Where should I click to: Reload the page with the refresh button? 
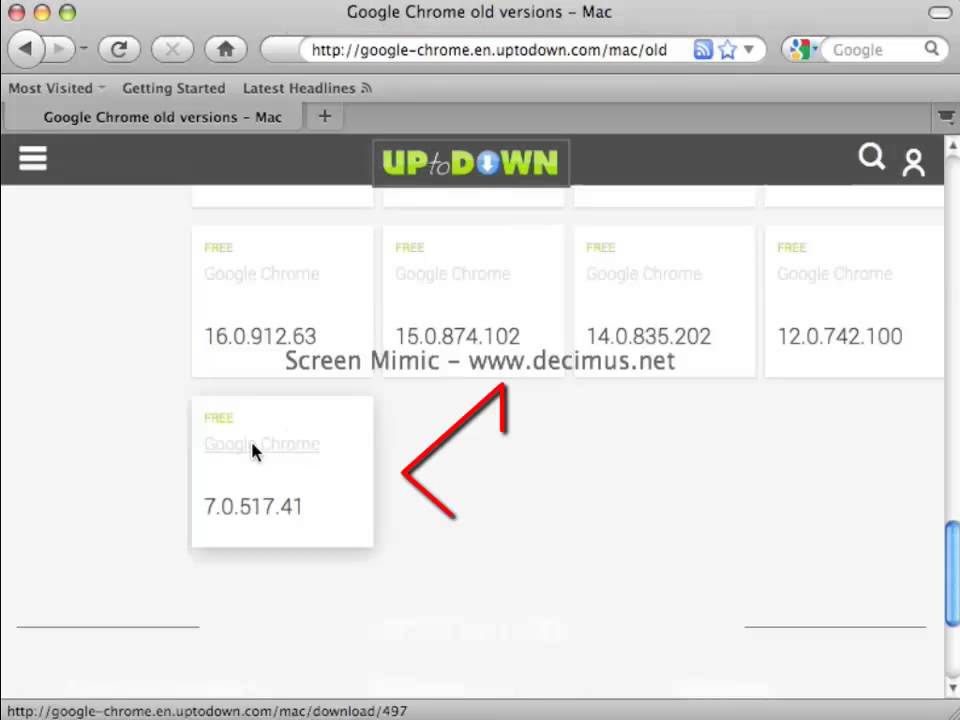click(119, 49)
